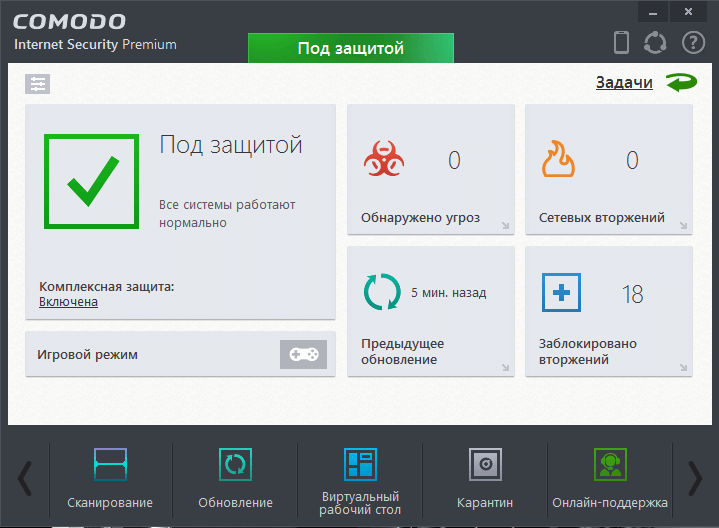Click the teal update arrows icon
The height and width of the screenshot is (528, 719).
pos(382,292)
